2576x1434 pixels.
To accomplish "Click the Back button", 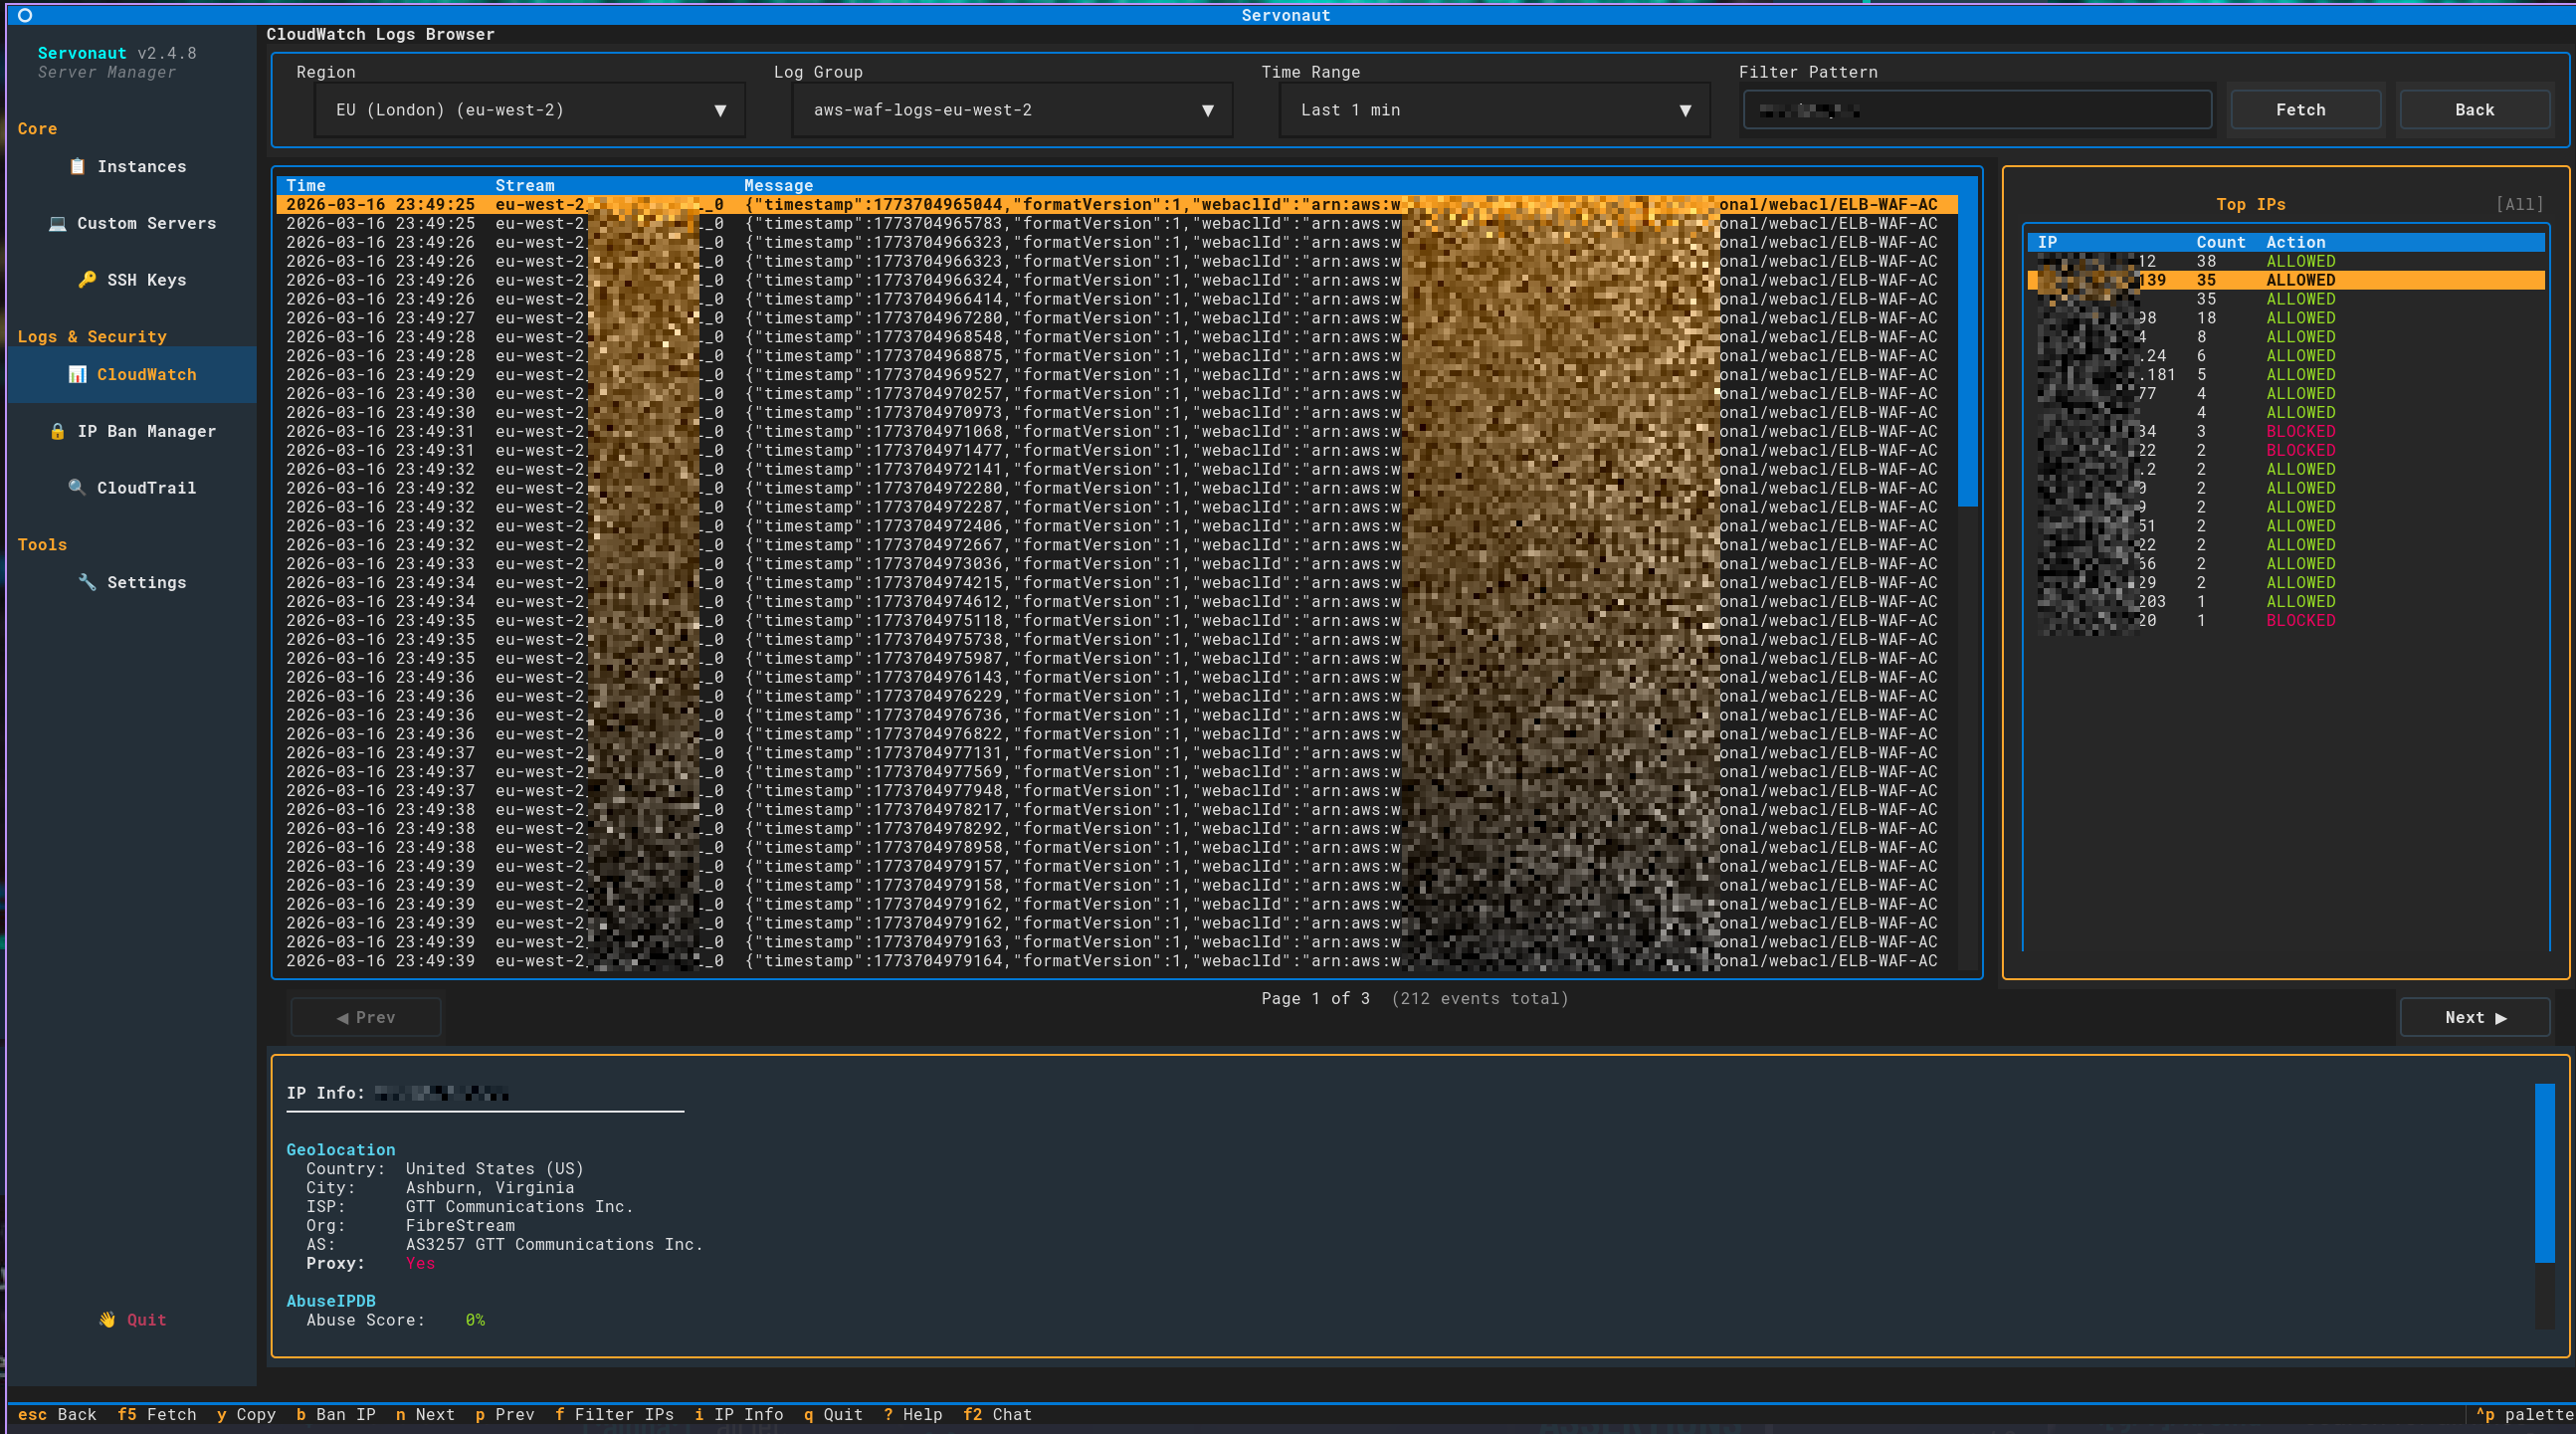I will coord(2475,110).
